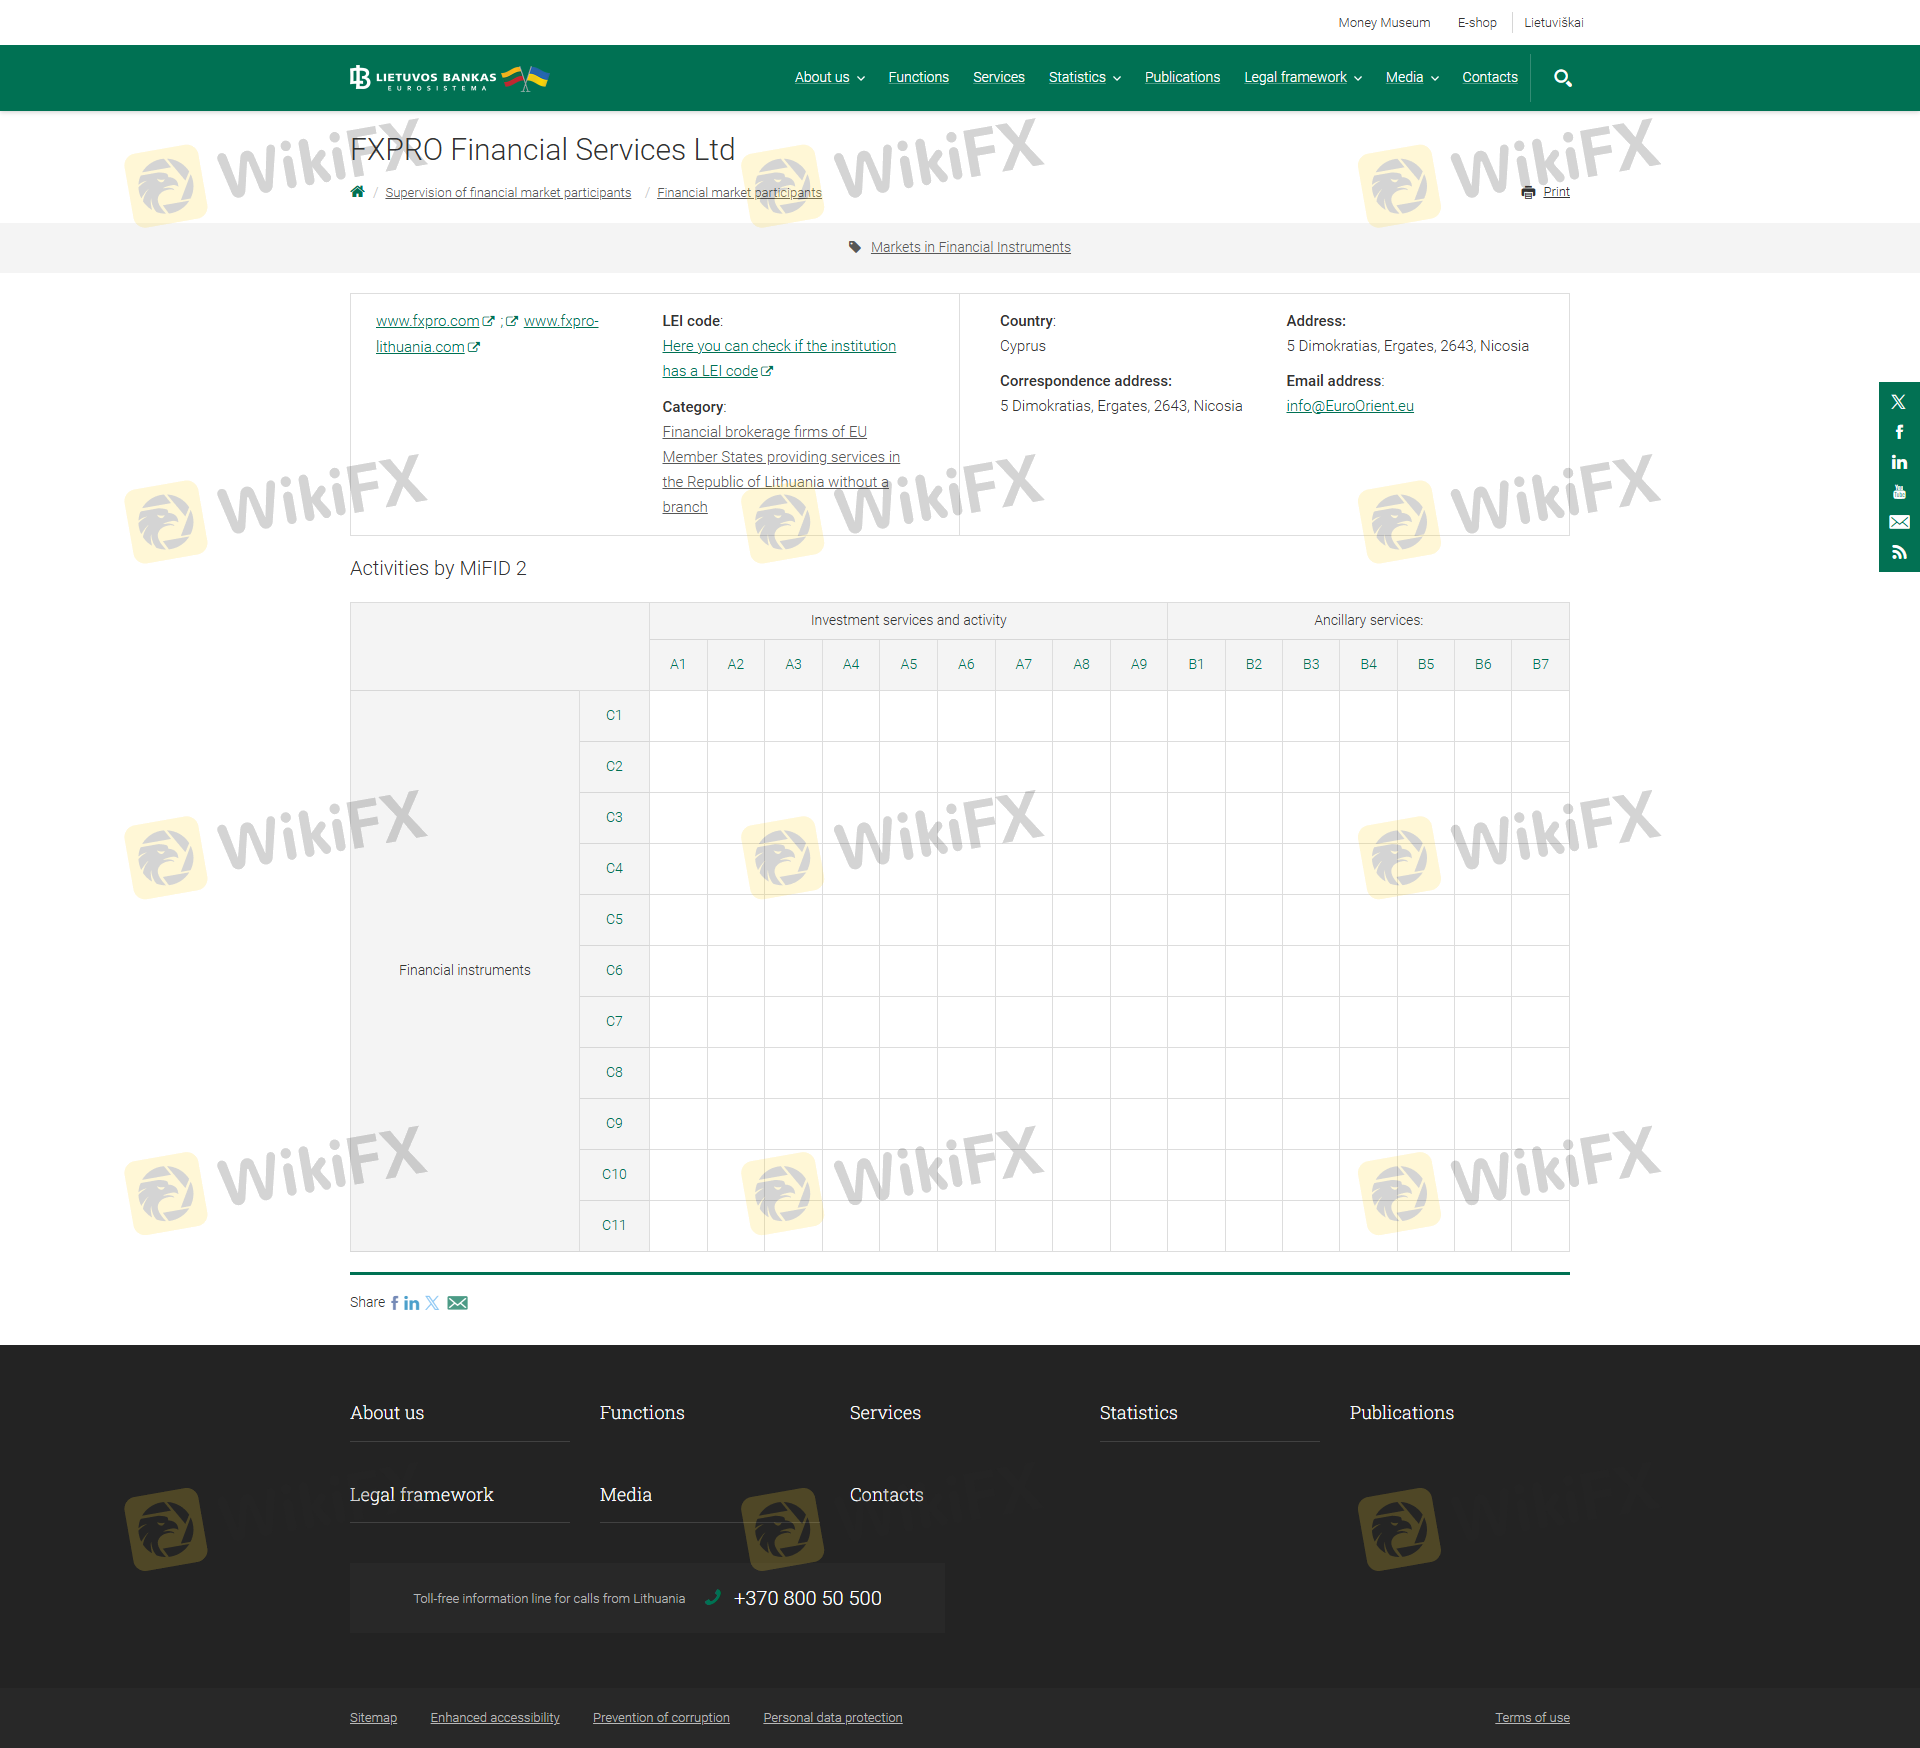The height and width of the screenshot is (1748, 1920).
Task: Expand the Statistics dropdown menu
Action: click(1084, 78)
